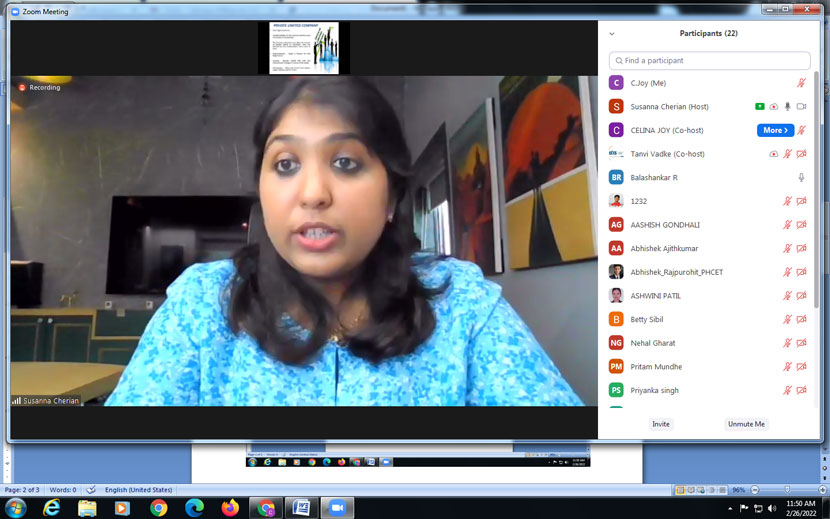Click Susanna Cherian's video camera icon
Image resolution: width=830 pixels, height=519 pixels.
point(801,106)
